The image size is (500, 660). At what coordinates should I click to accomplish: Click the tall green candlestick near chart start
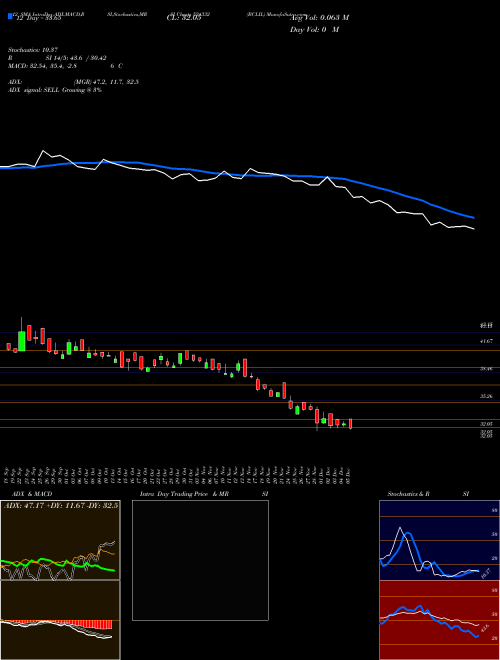pos(21,341)
